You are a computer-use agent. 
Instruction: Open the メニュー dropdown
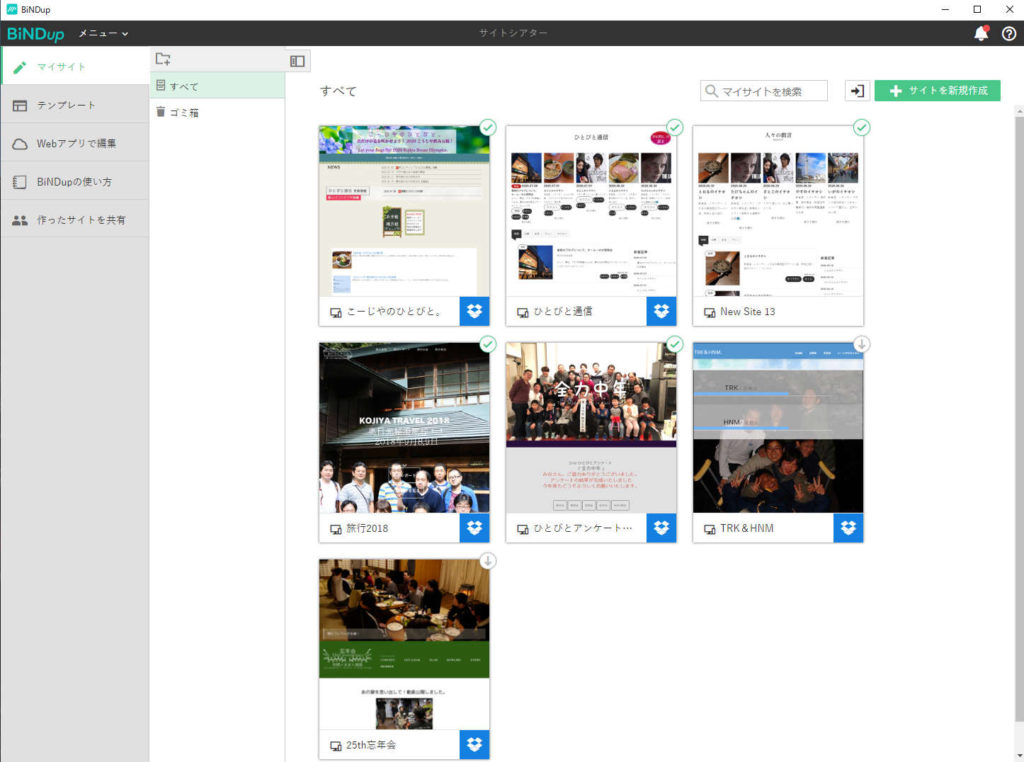pos(104,33)
